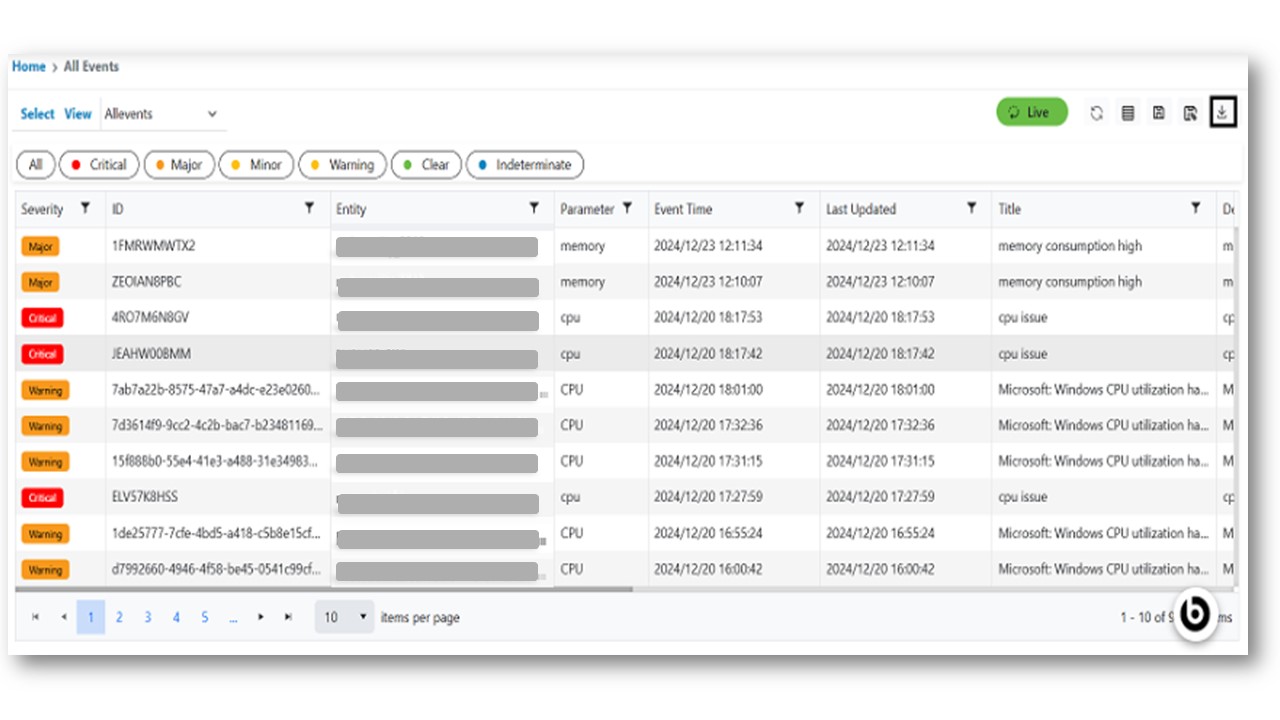This screenshot has width=1280, height=720.
Task: Open the Severity column filter icon
Action: click(x=85, y=208)
